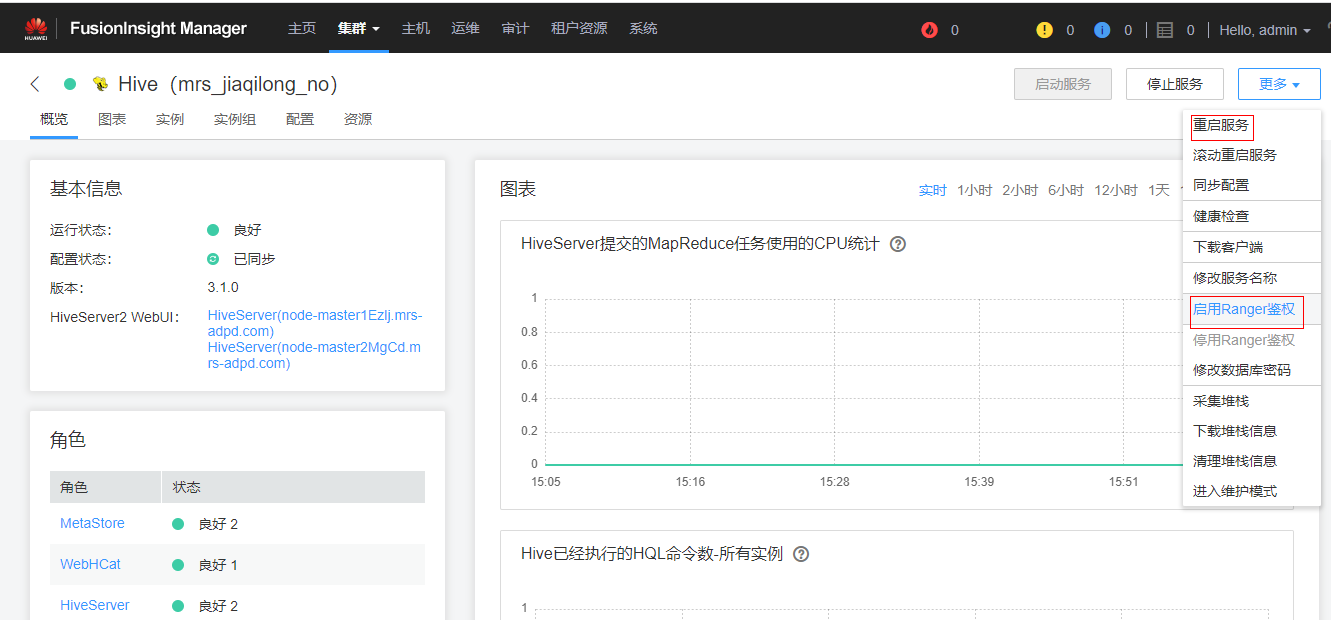The image size is (1331, 620).
Task: Select 进入维护模式 from the menu
Action: point(1235,491)
